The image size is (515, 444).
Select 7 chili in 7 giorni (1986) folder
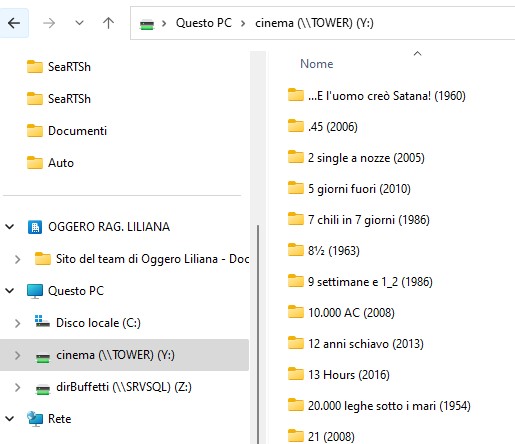[359, 220]
